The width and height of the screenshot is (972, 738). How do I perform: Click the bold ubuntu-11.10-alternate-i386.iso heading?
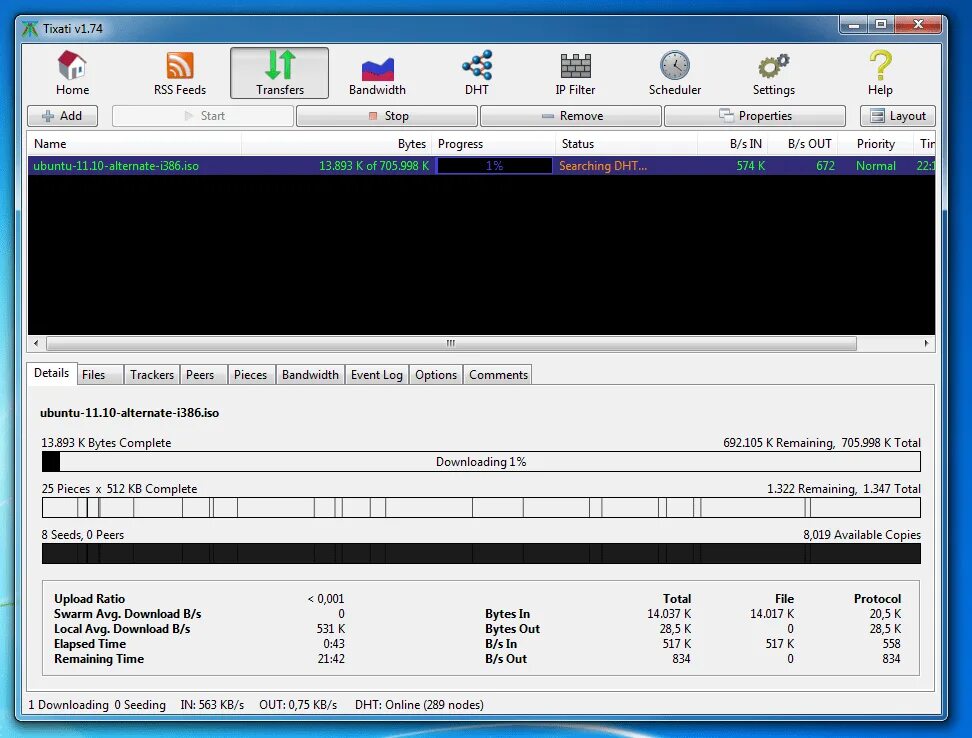(x=130, y=413)
